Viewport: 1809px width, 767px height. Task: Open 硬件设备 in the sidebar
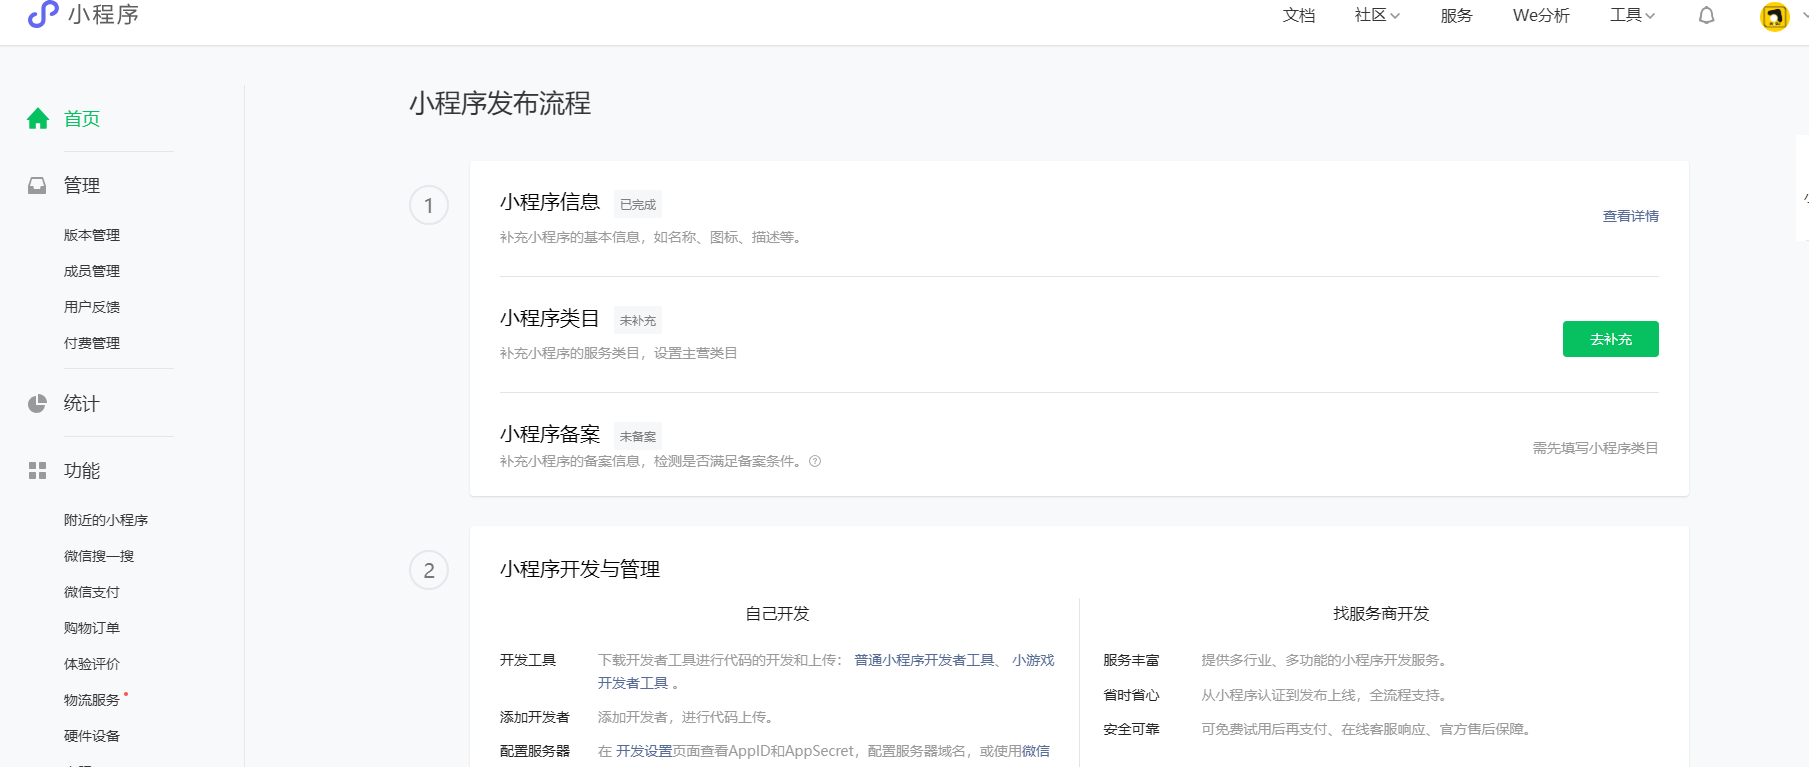[x=92, y=736]
